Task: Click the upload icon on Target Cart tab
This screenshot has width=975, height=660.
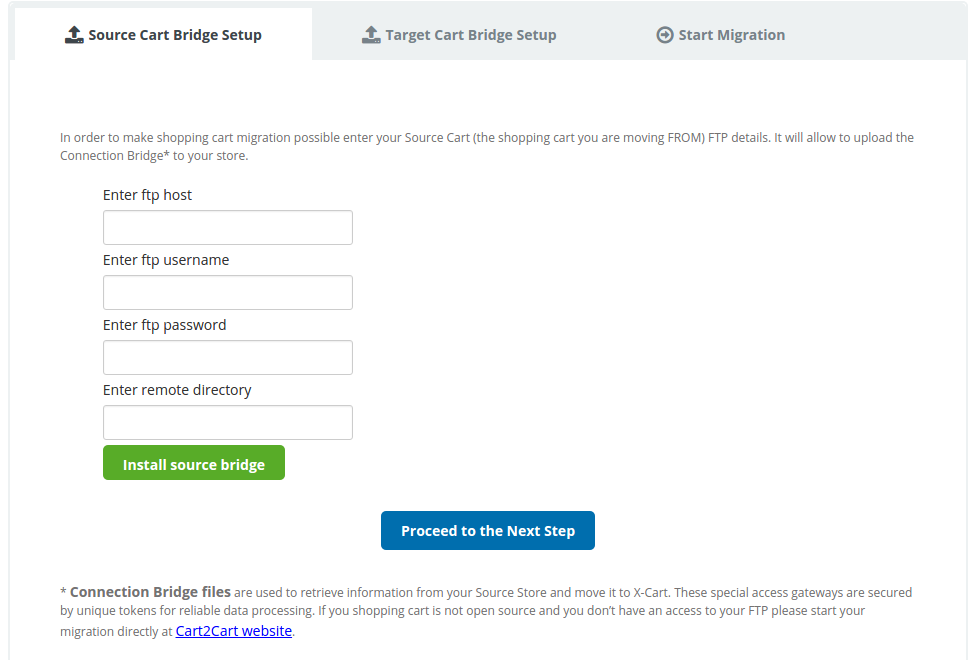Action: pyautogui.click(x=371, y=35)
